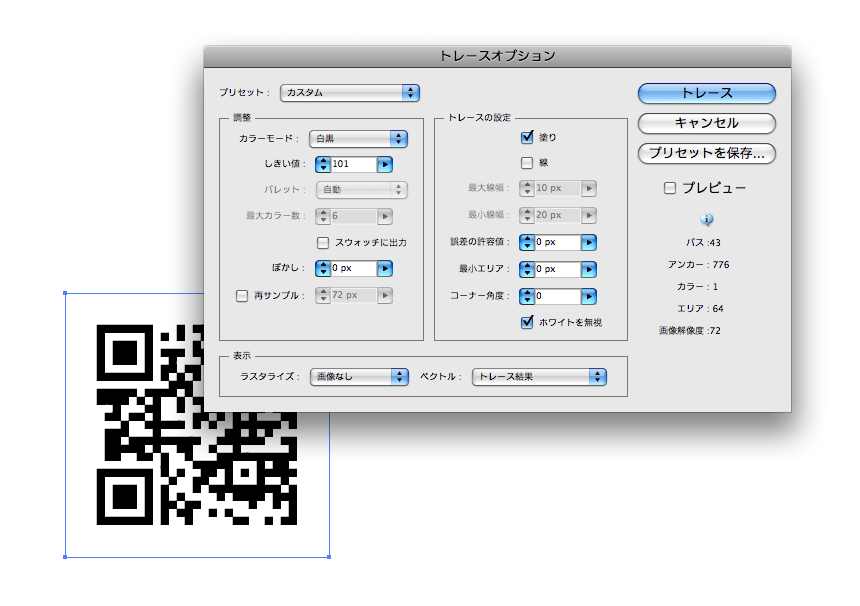Click the 再サンプル stepper arrows
Viewport: 860px width, 606px height.
[322, 295]
